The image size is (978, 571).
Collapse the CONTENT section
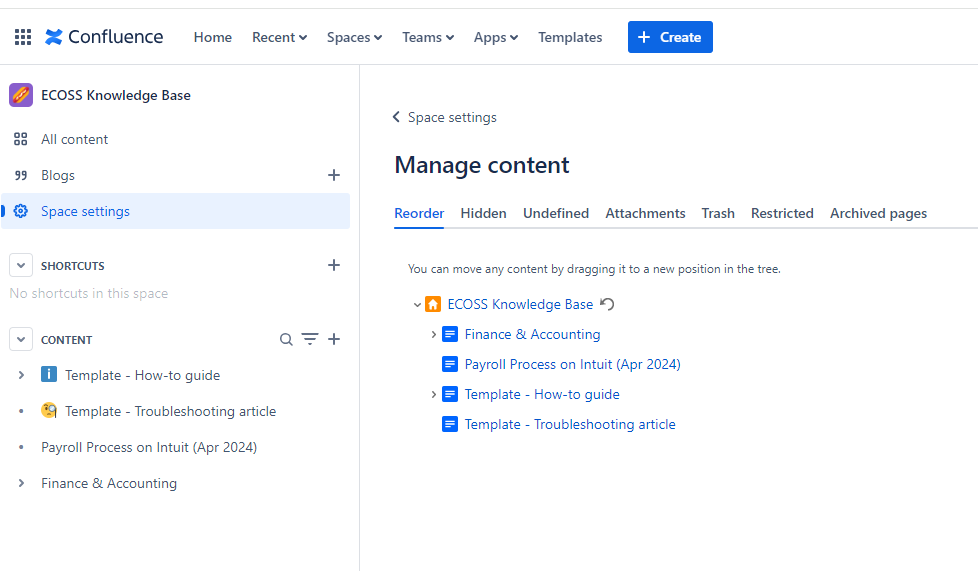coord(21,339)
